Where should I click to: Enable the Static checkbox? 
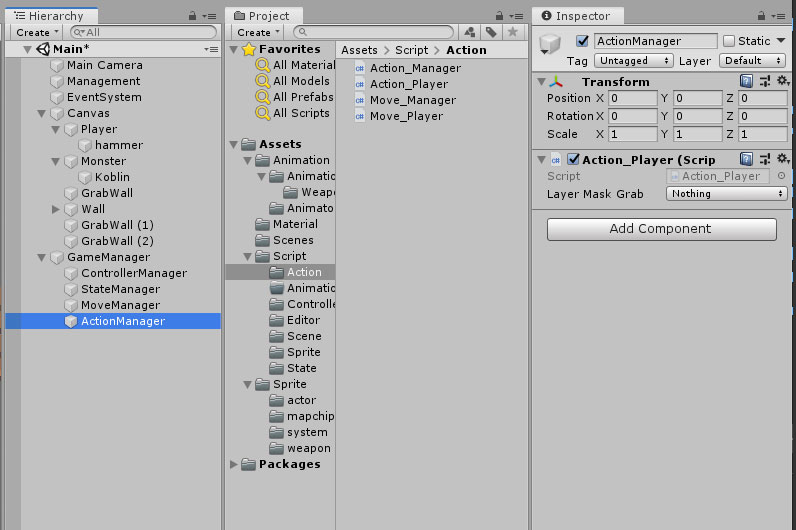point(729,41)
